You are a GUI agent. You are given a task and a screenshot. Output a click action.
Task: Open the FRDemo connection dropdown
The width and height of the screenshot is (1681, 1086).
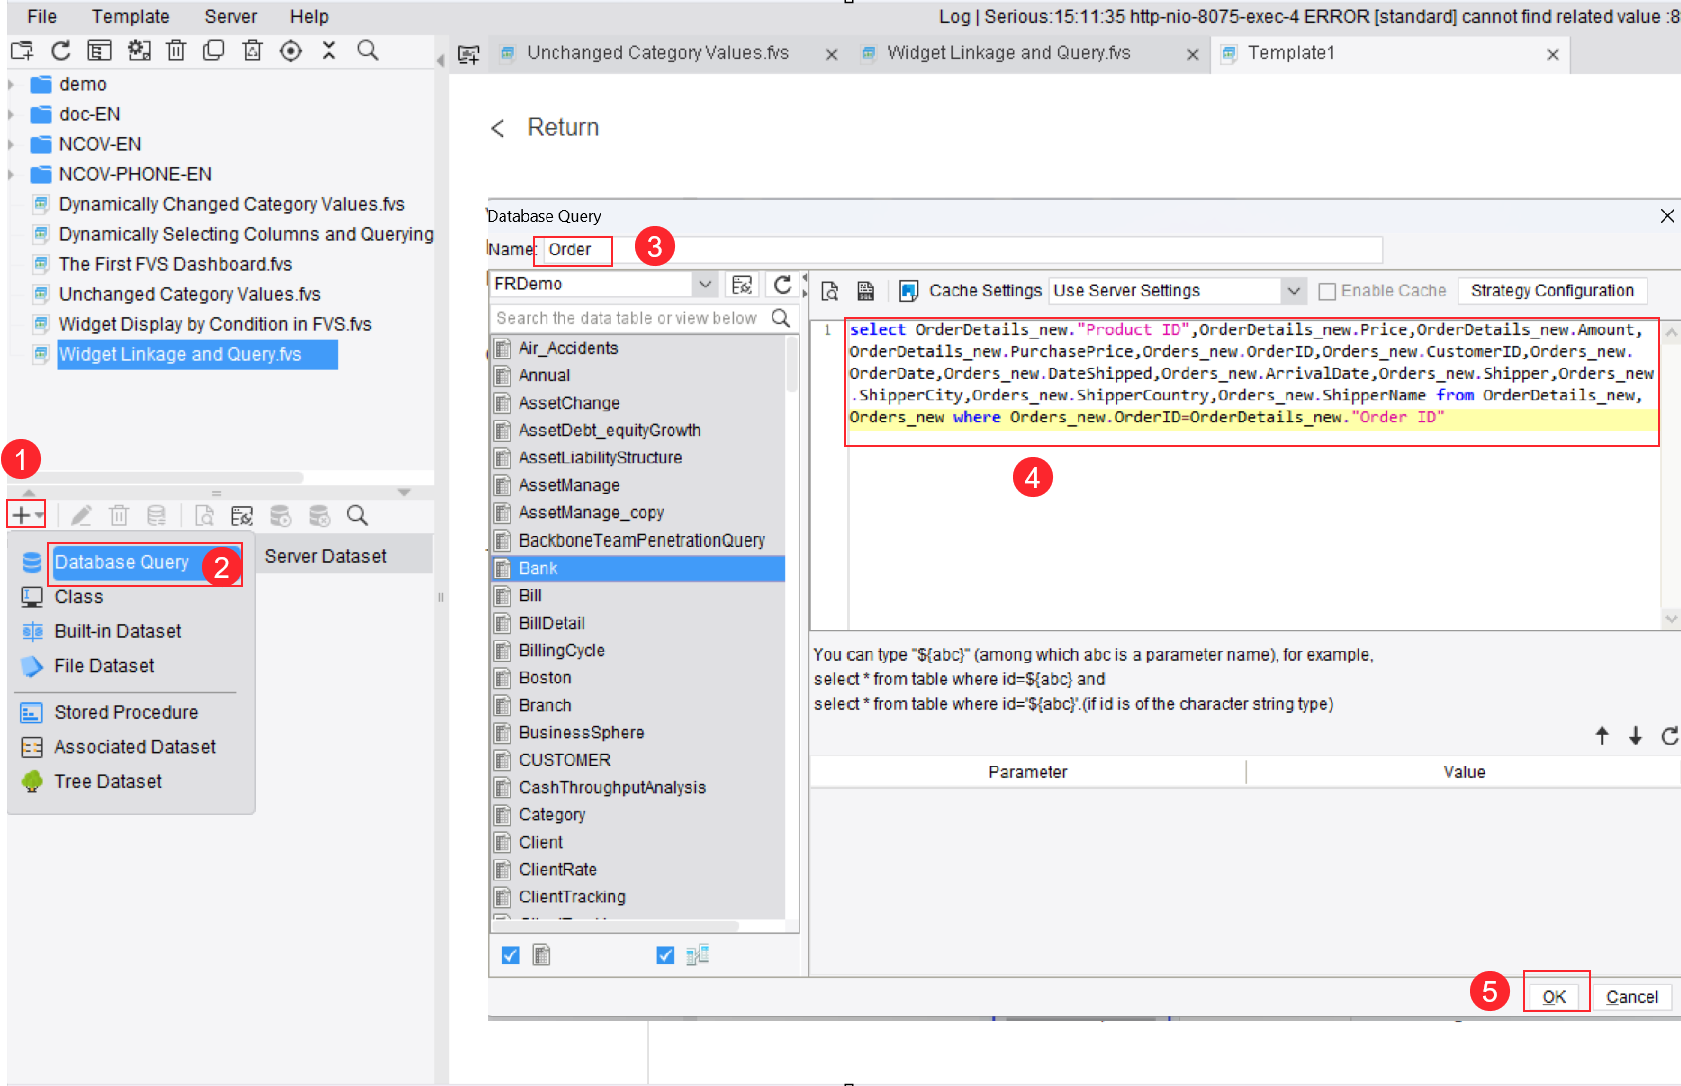pos(705,284)
